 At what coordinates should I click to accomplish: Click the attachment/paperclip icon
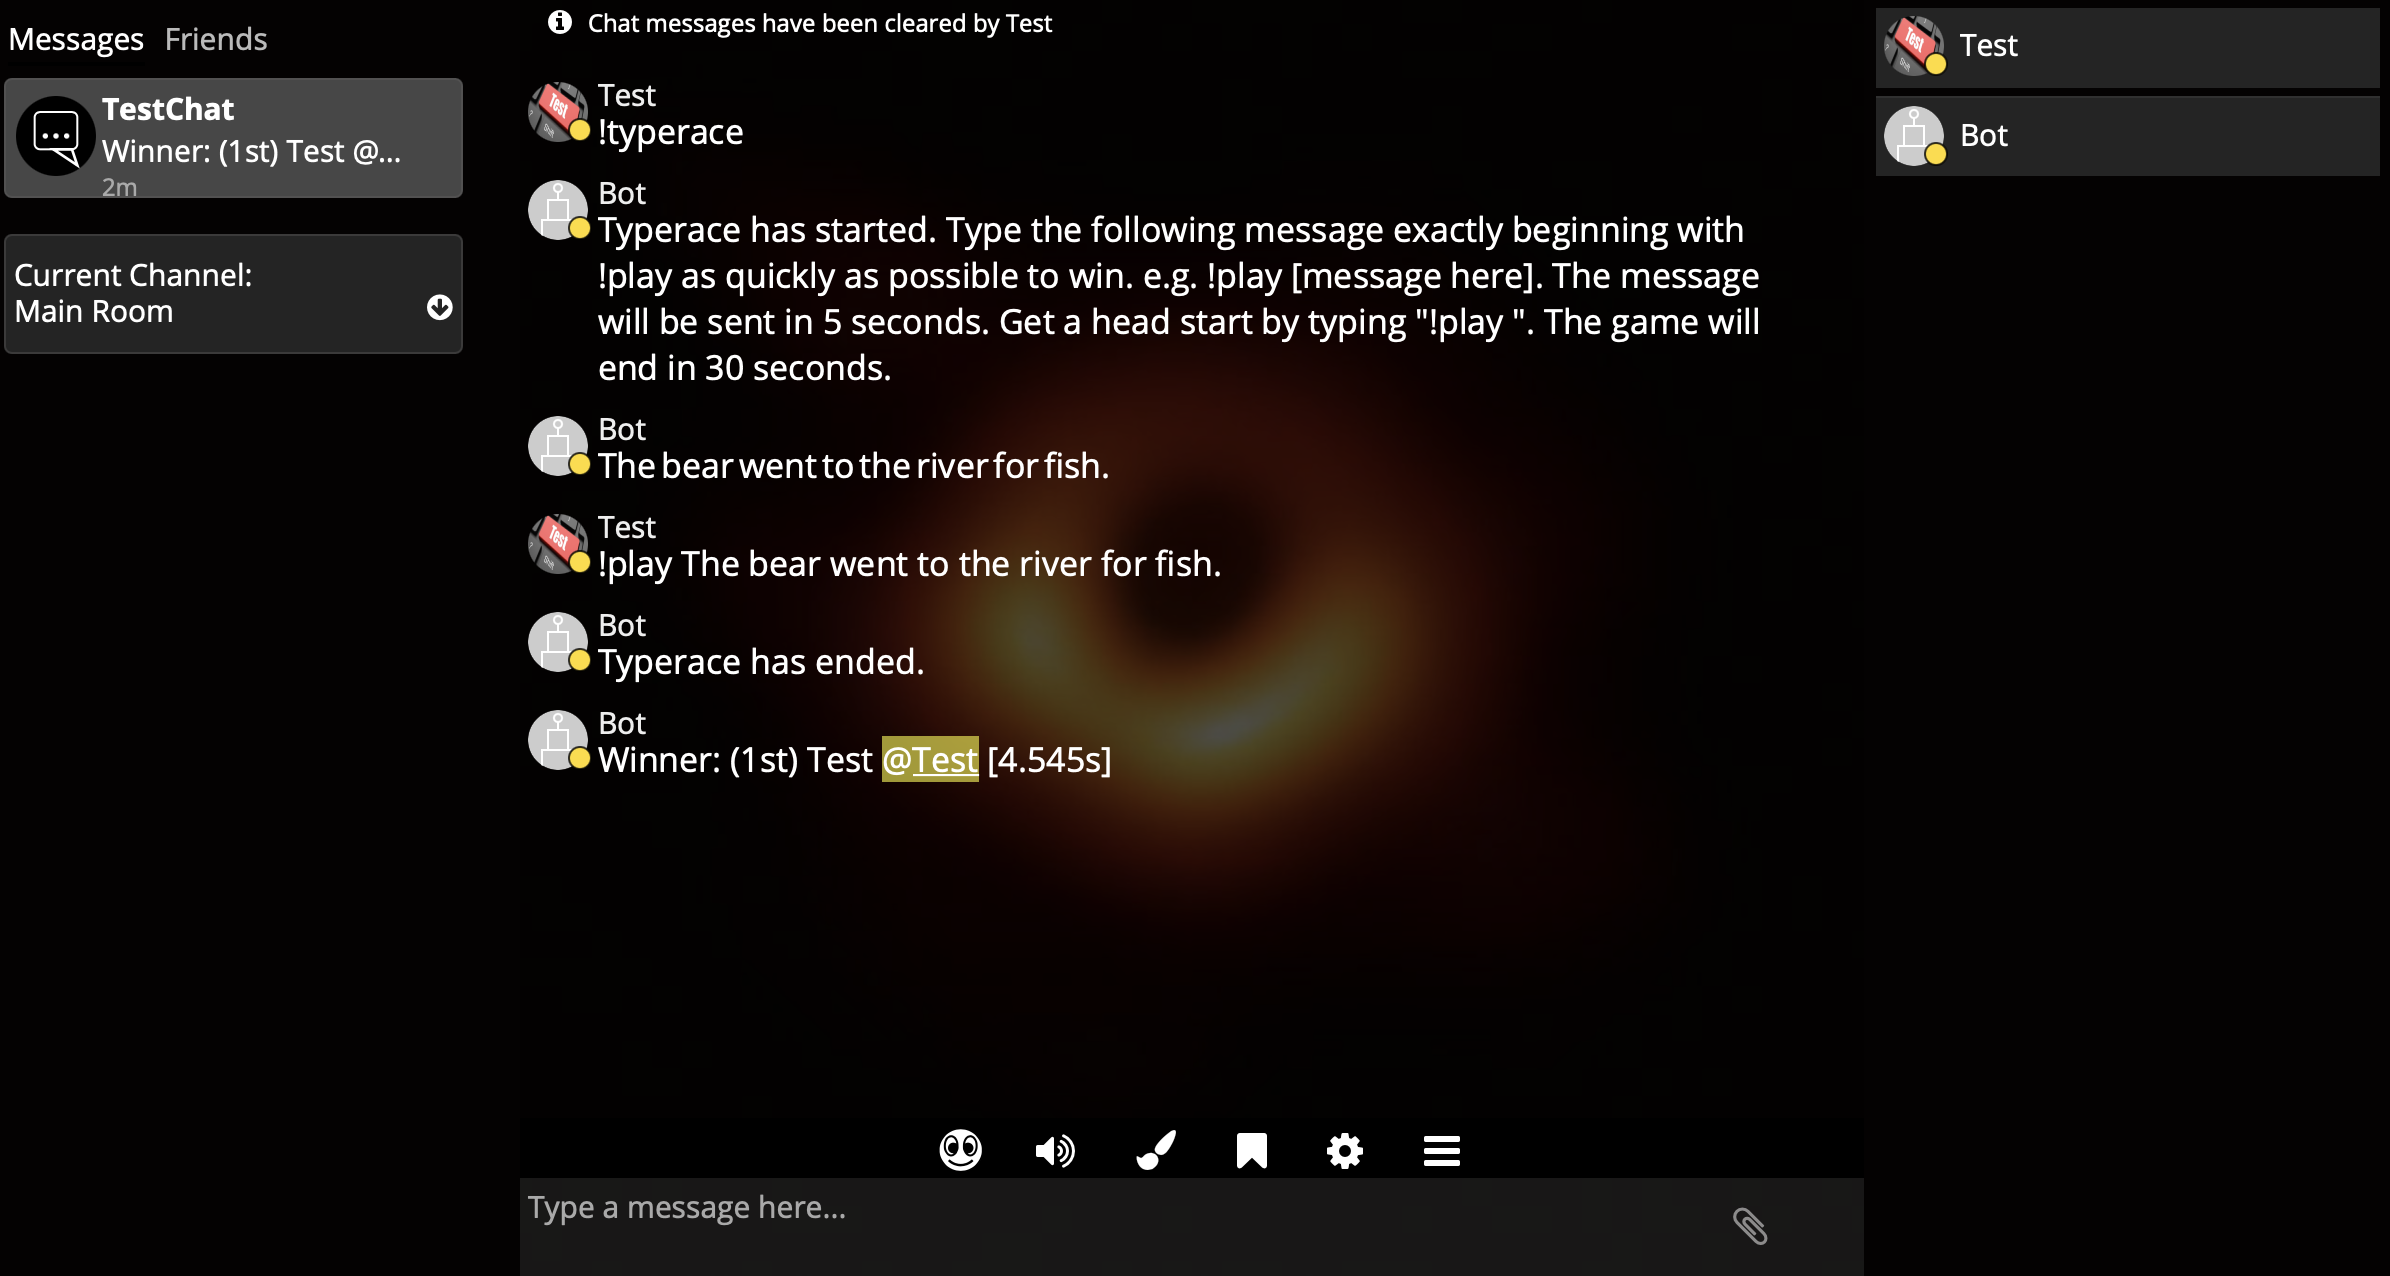1750,1224
